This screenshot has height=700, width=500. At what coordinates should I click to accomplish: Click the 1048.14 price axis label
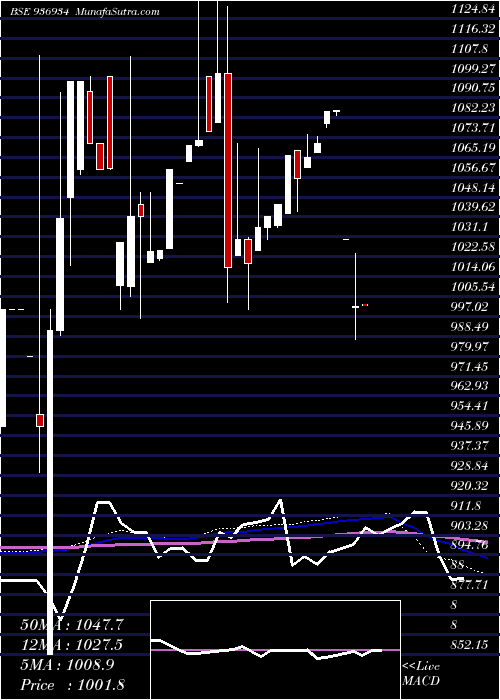(x=473, y=188)
